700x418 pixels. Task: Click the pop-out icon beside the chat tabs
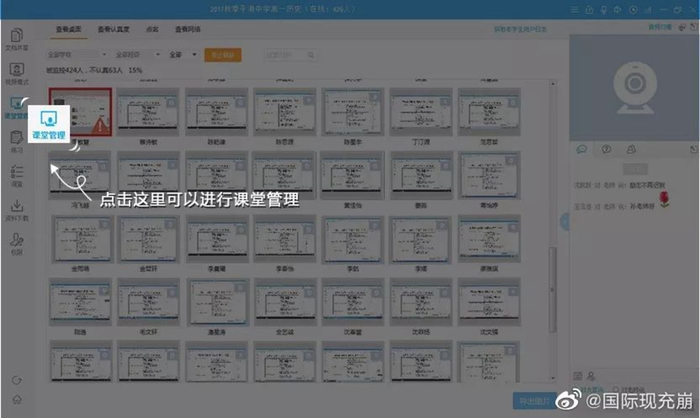693,149
